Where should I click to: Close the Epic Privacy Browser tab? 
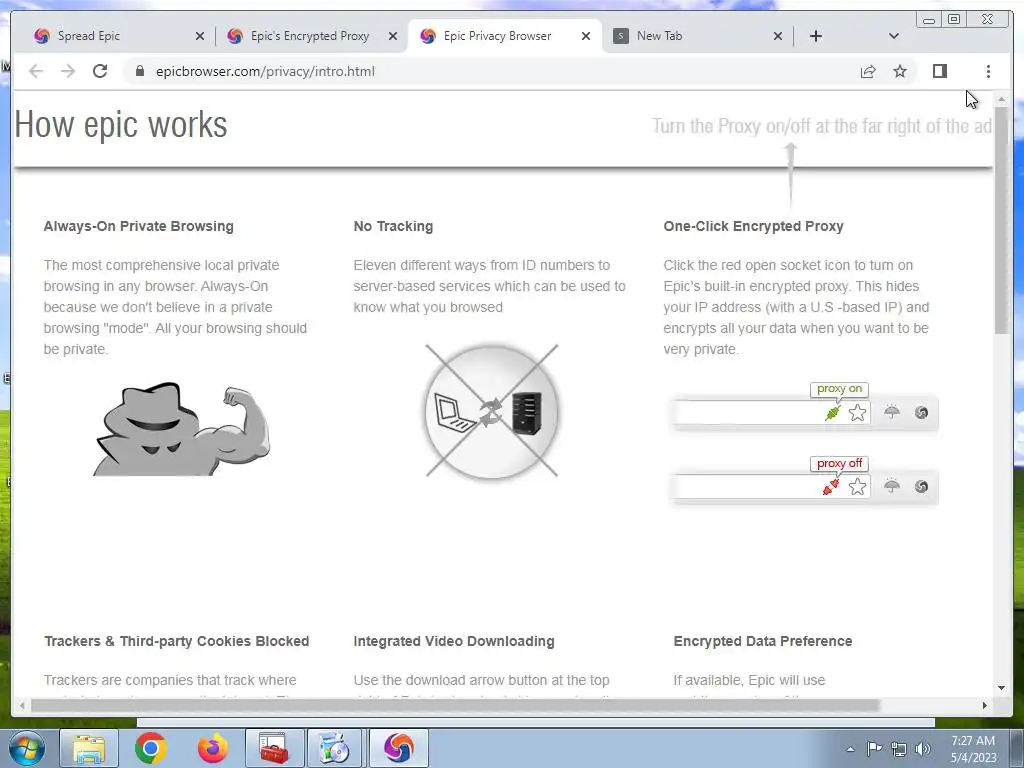[586, 36]
